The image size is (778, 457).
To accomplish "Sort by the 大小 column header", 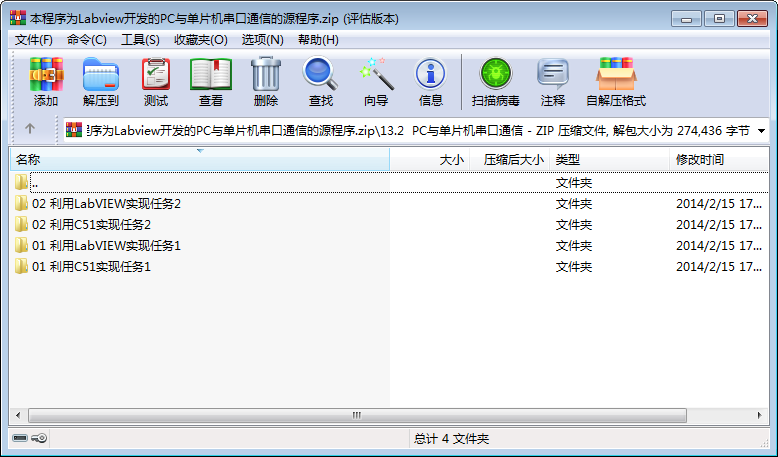I will tap(430, 159).
